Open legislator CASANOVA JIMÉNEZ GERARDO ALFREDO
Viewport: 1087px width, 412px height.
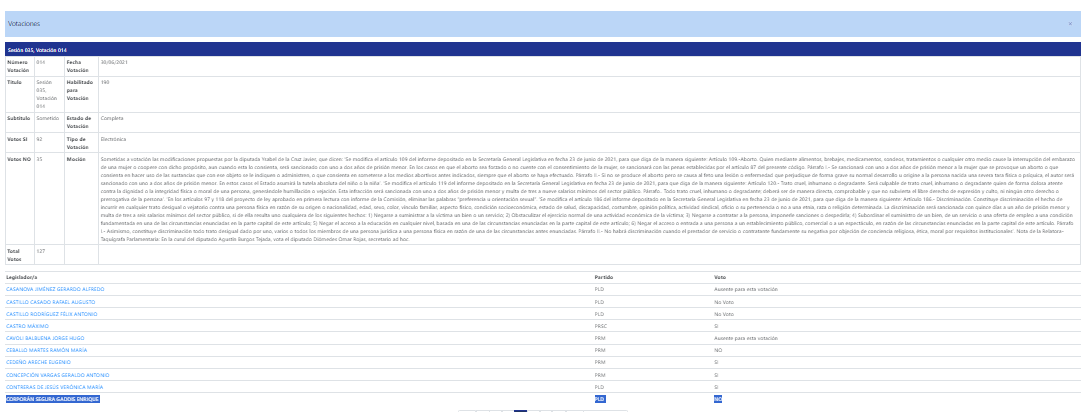55,289
